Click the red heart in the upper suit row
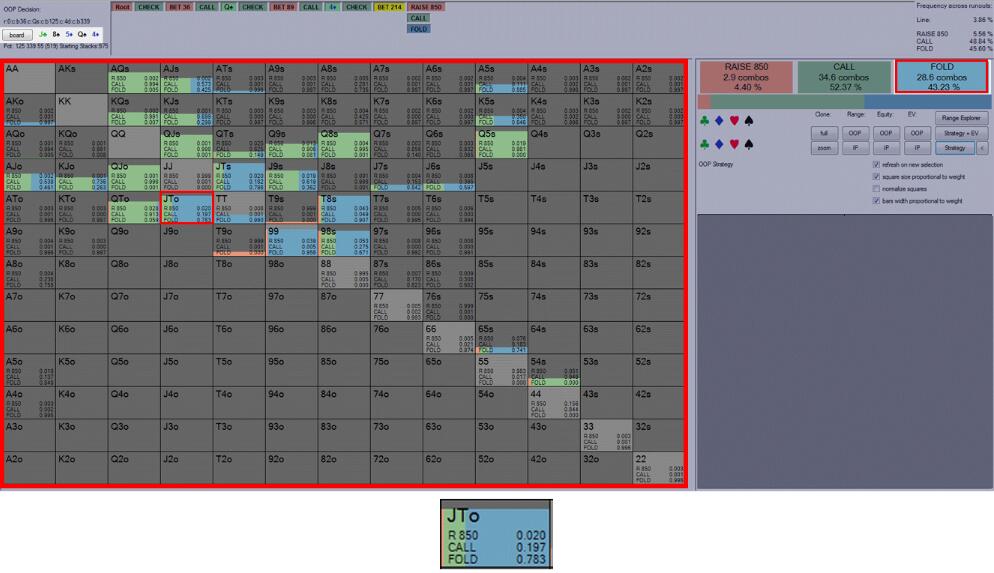The width and height of the screenshot is (994, 573). point(734,120)
